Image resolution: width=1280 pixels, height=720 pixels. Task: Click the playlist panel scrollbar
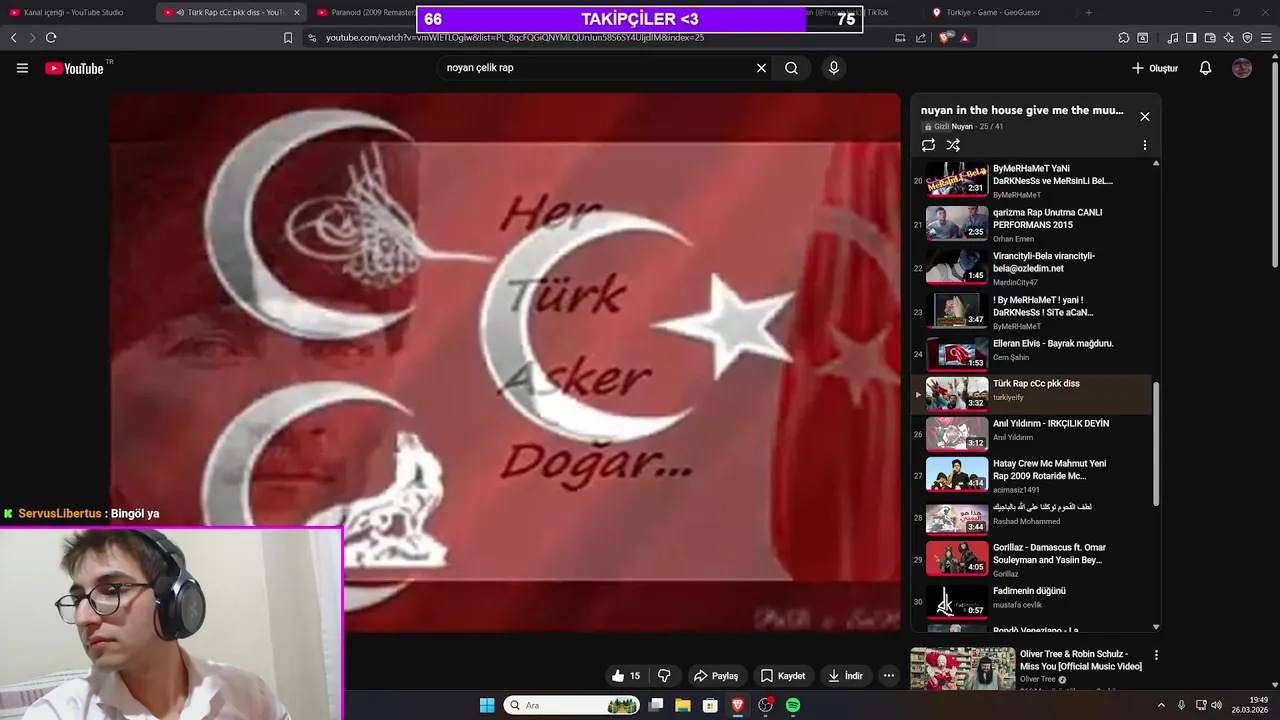[x=1156, y=443]
